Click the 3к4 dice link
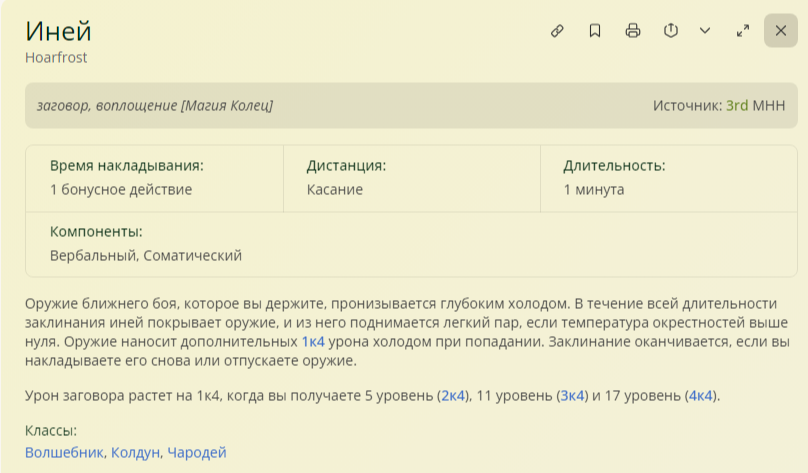 [573, 395]
